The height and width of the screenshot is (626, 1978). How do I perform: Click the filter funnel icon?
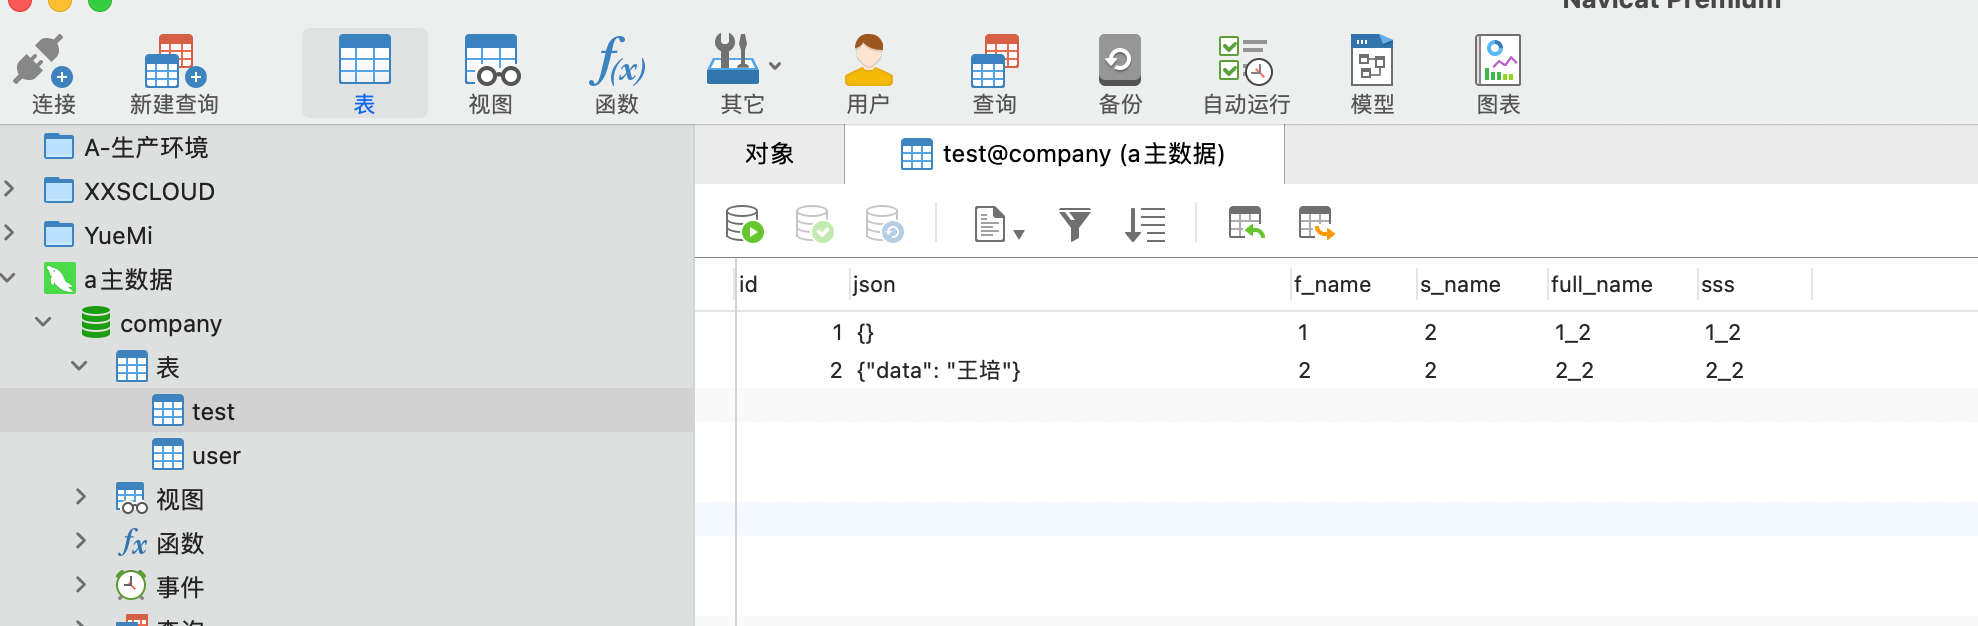tap(1074, 224)
